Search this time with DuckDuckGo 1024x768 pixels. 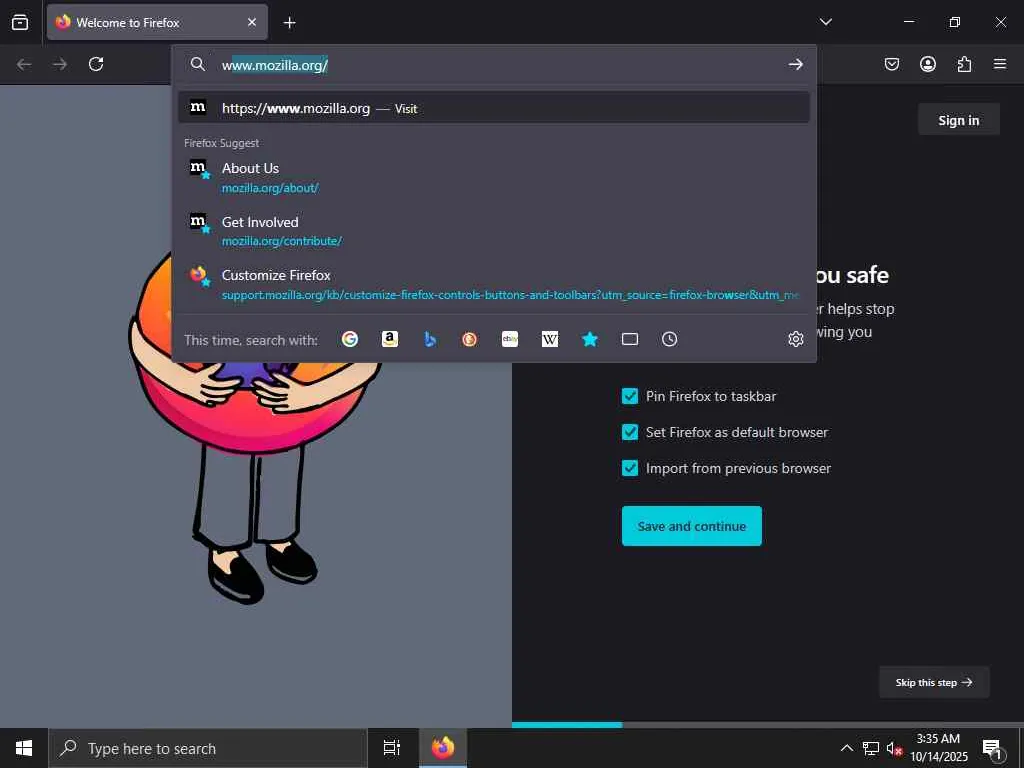tap(470, 339)
